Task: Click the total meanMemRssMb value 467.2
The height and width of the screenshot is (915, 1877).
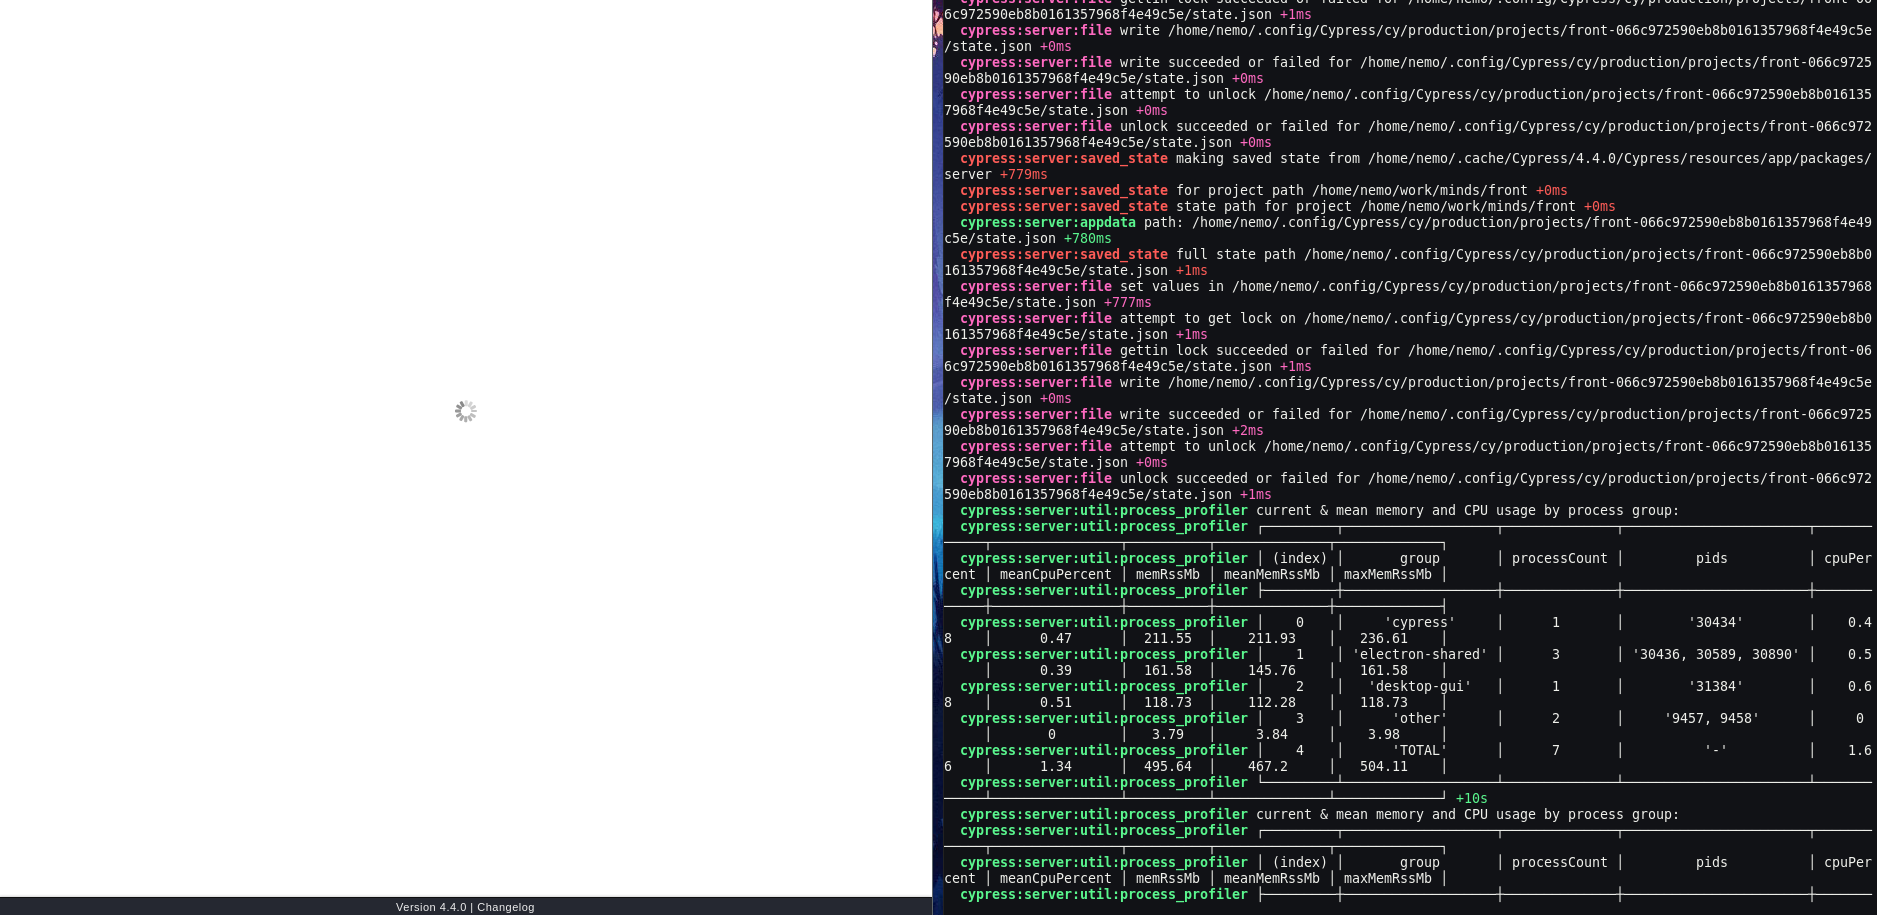Action: click(x=1267, y=766)
